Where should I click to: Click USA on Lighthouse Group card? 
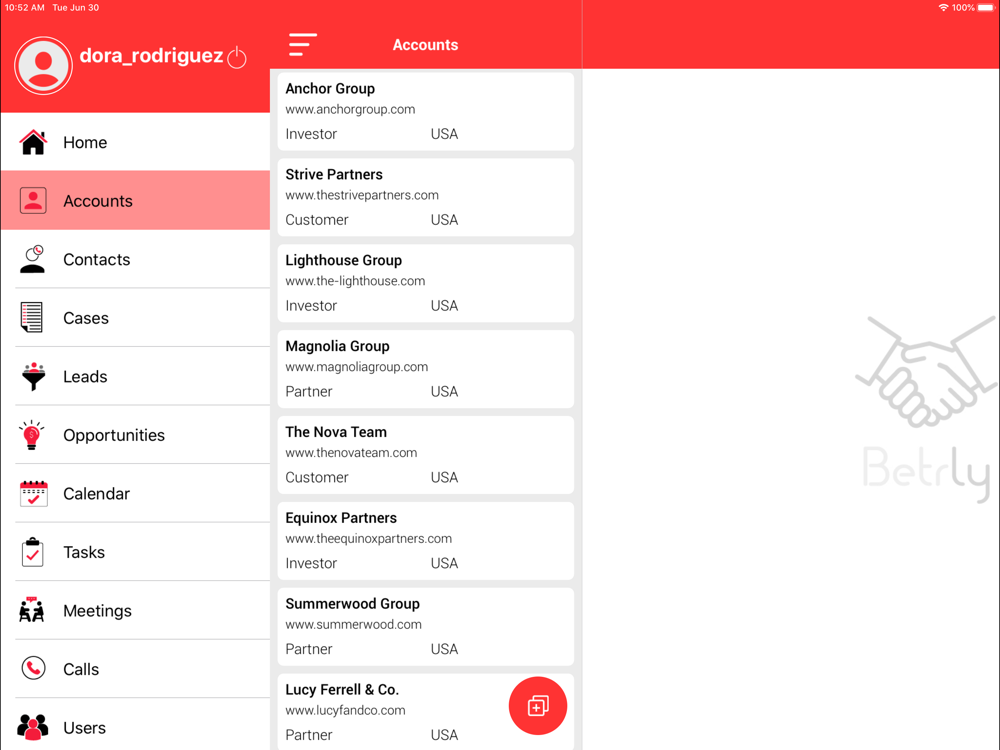445,305
